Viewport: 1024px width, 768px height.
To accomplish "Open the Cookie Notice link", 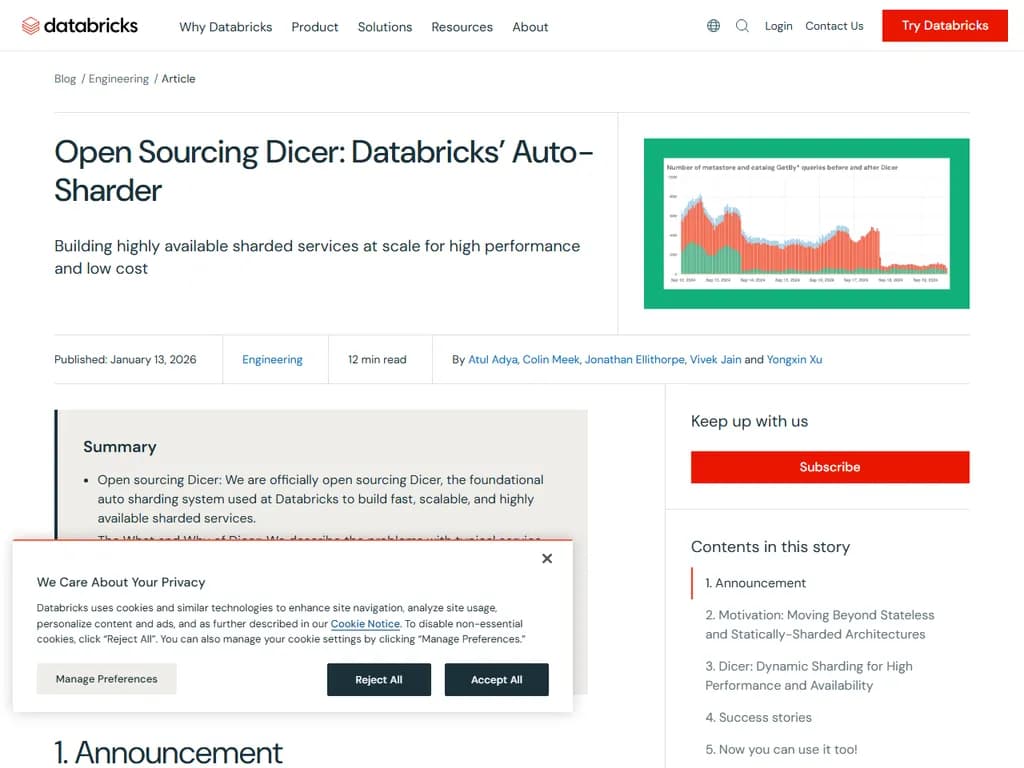I will (x=365, y=623).
